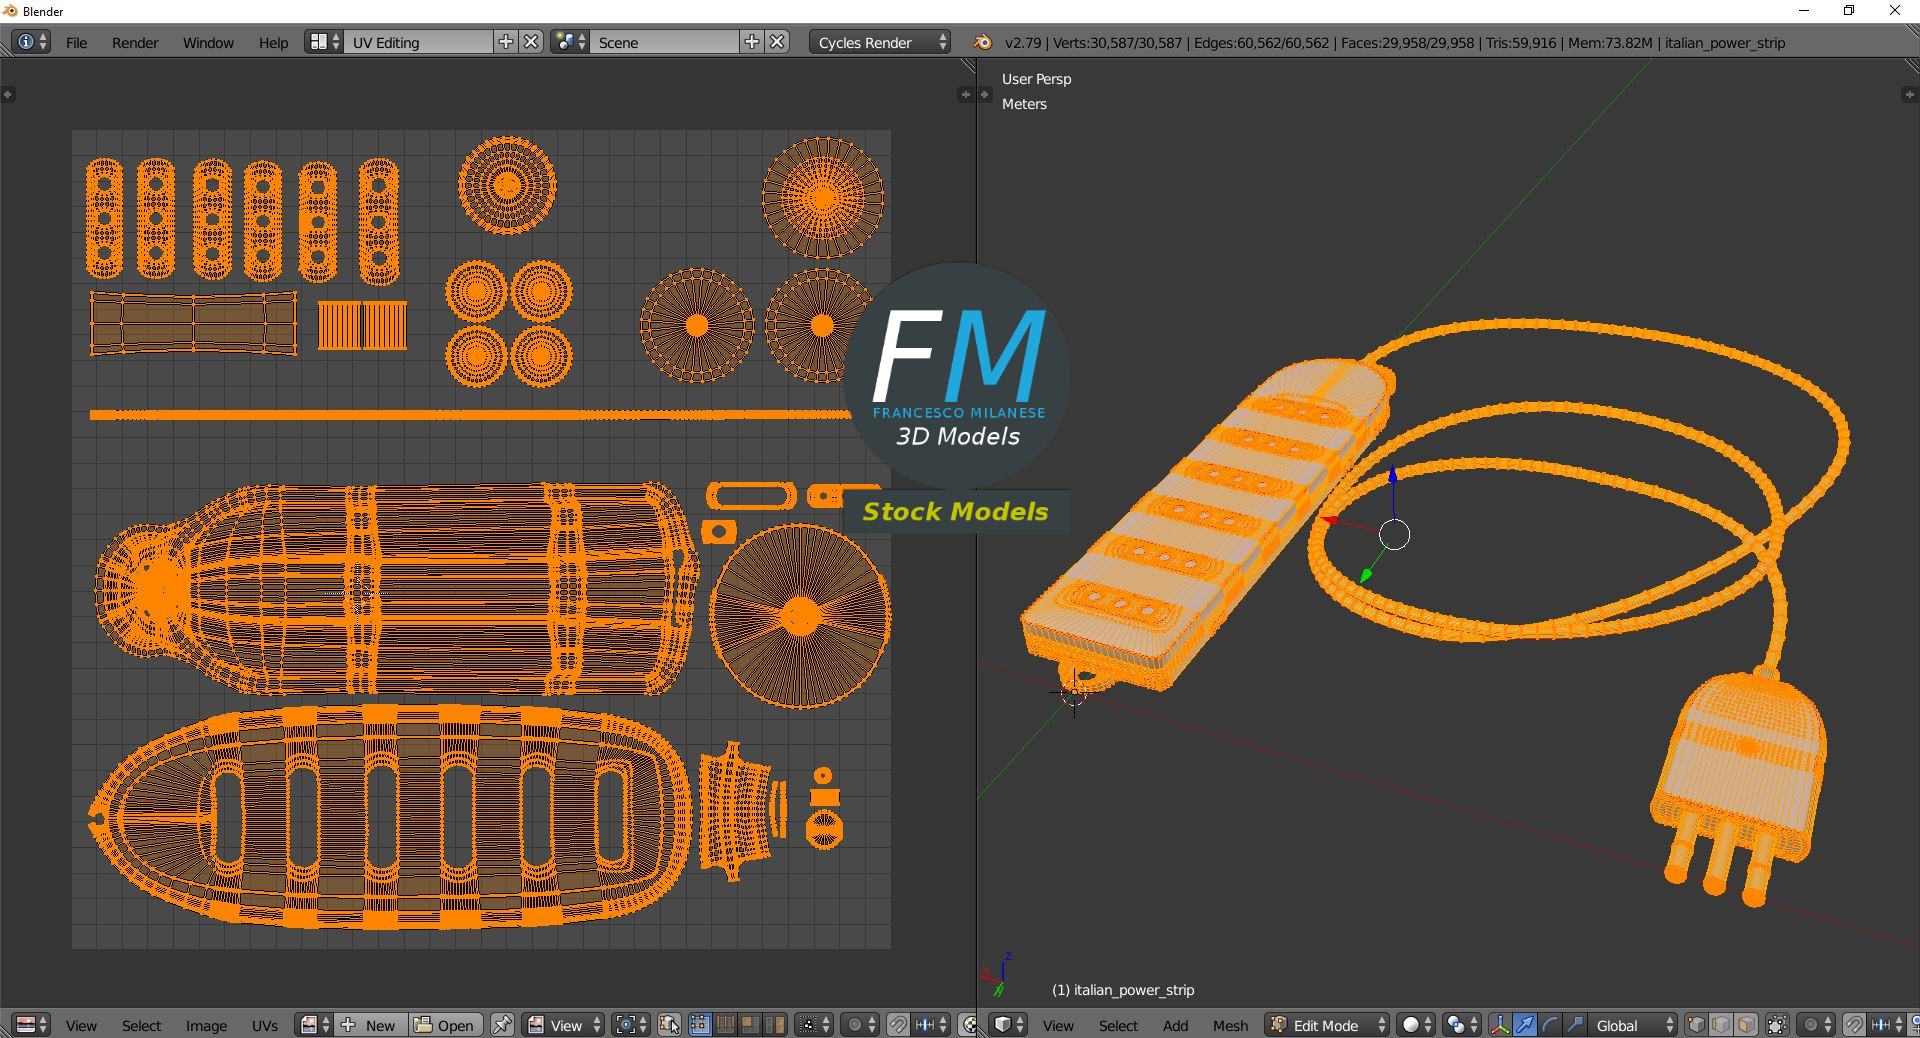Open the UV editor View menu
Image resolution: width=1920 pixels, height=1038 pixels.
coord(81,1026)
